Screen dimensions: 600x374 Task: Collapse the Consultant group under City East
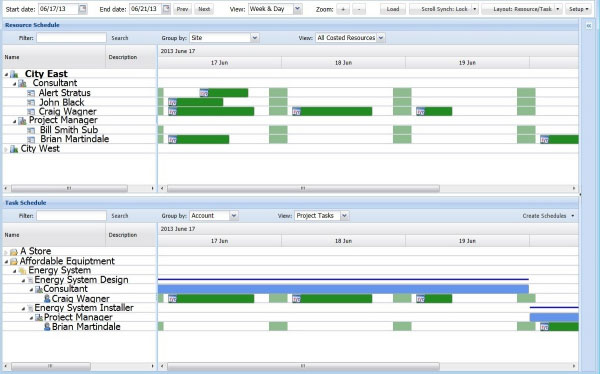tap(15, 83)
